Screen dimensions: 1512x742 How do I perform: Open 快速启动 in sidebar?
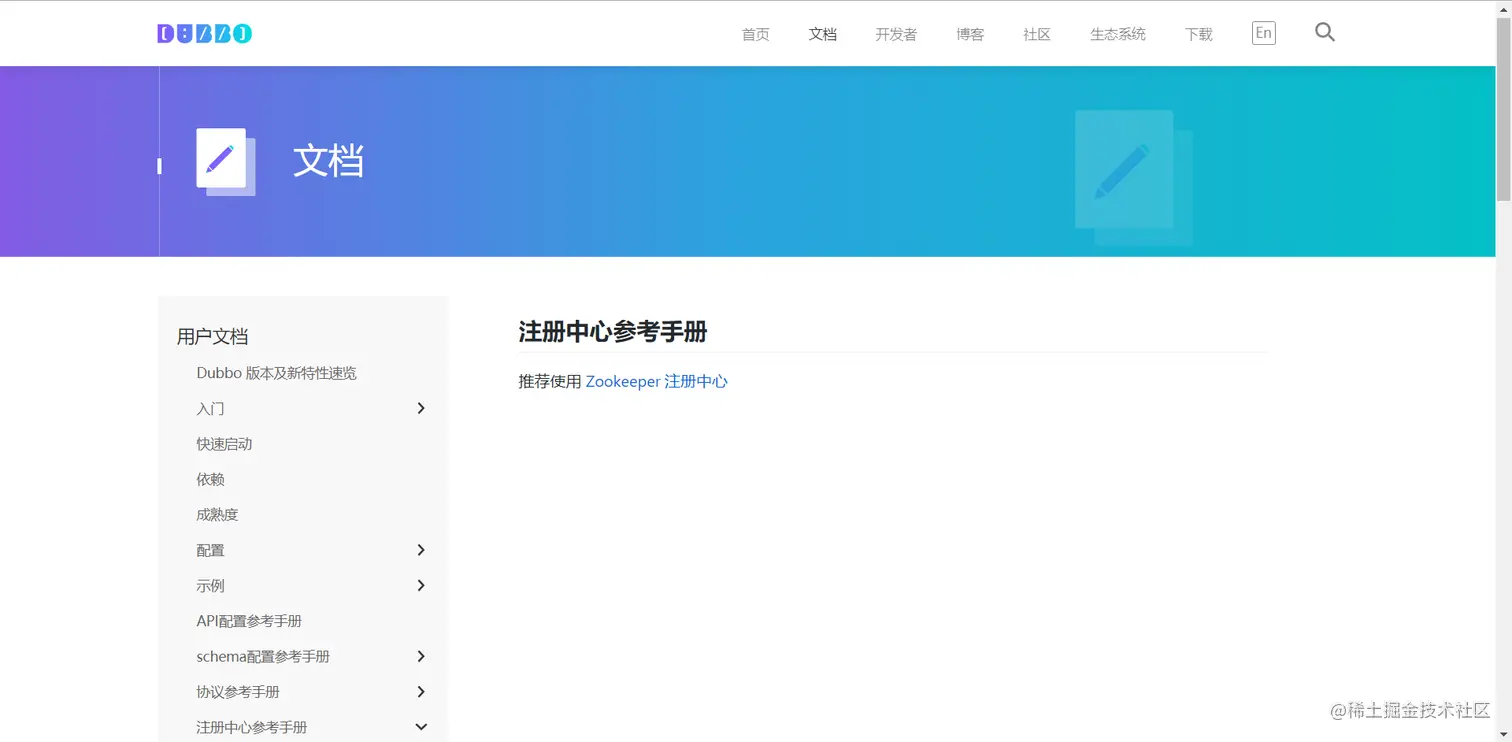tap(224, 444)
